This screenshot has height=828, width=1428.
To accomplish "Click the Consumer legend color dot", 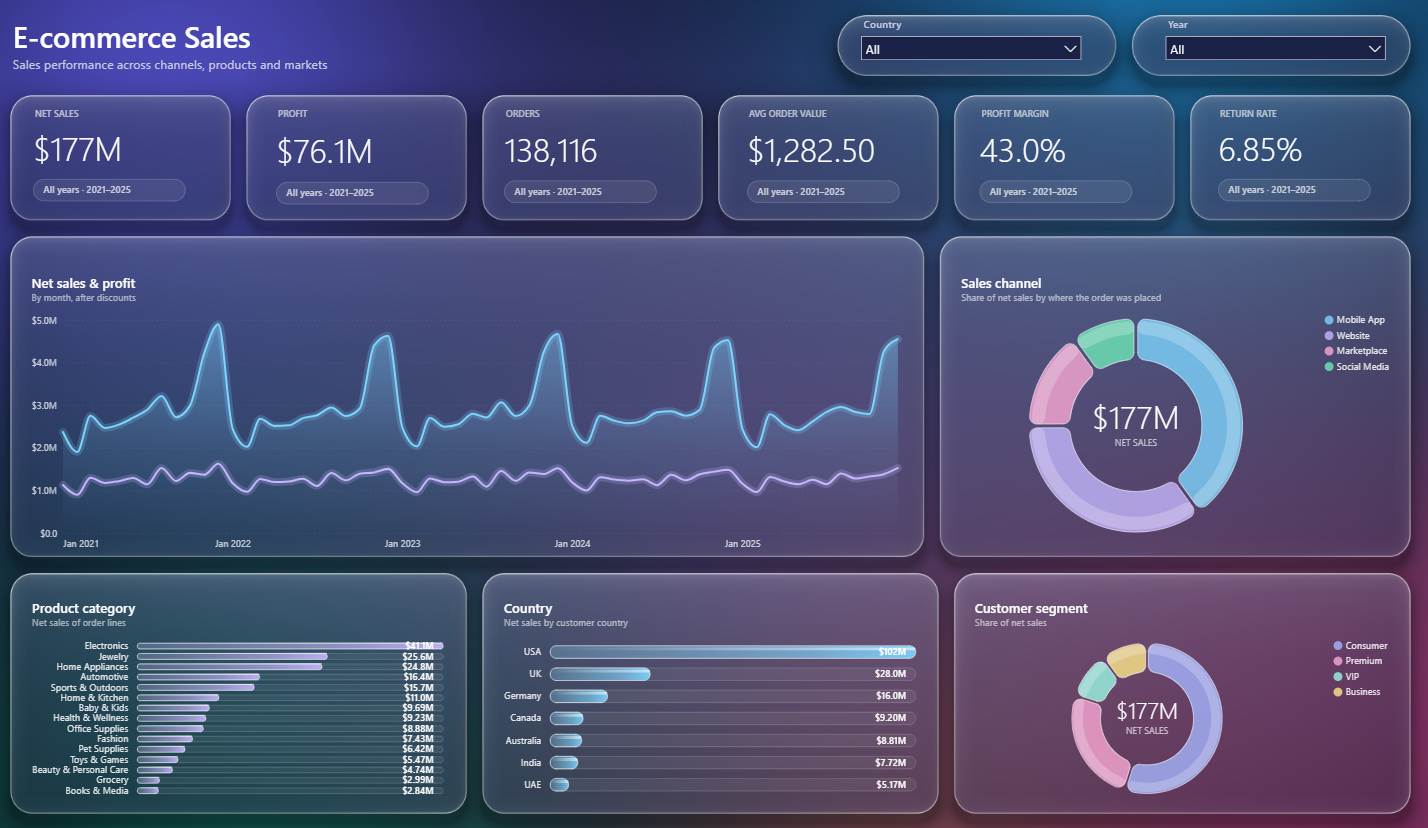I will 1338,646.
